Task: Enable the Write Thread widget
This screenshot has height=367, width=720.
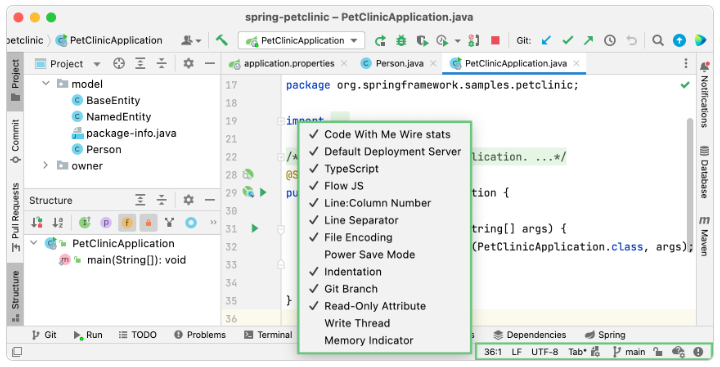Action: (x=385, y=323)
